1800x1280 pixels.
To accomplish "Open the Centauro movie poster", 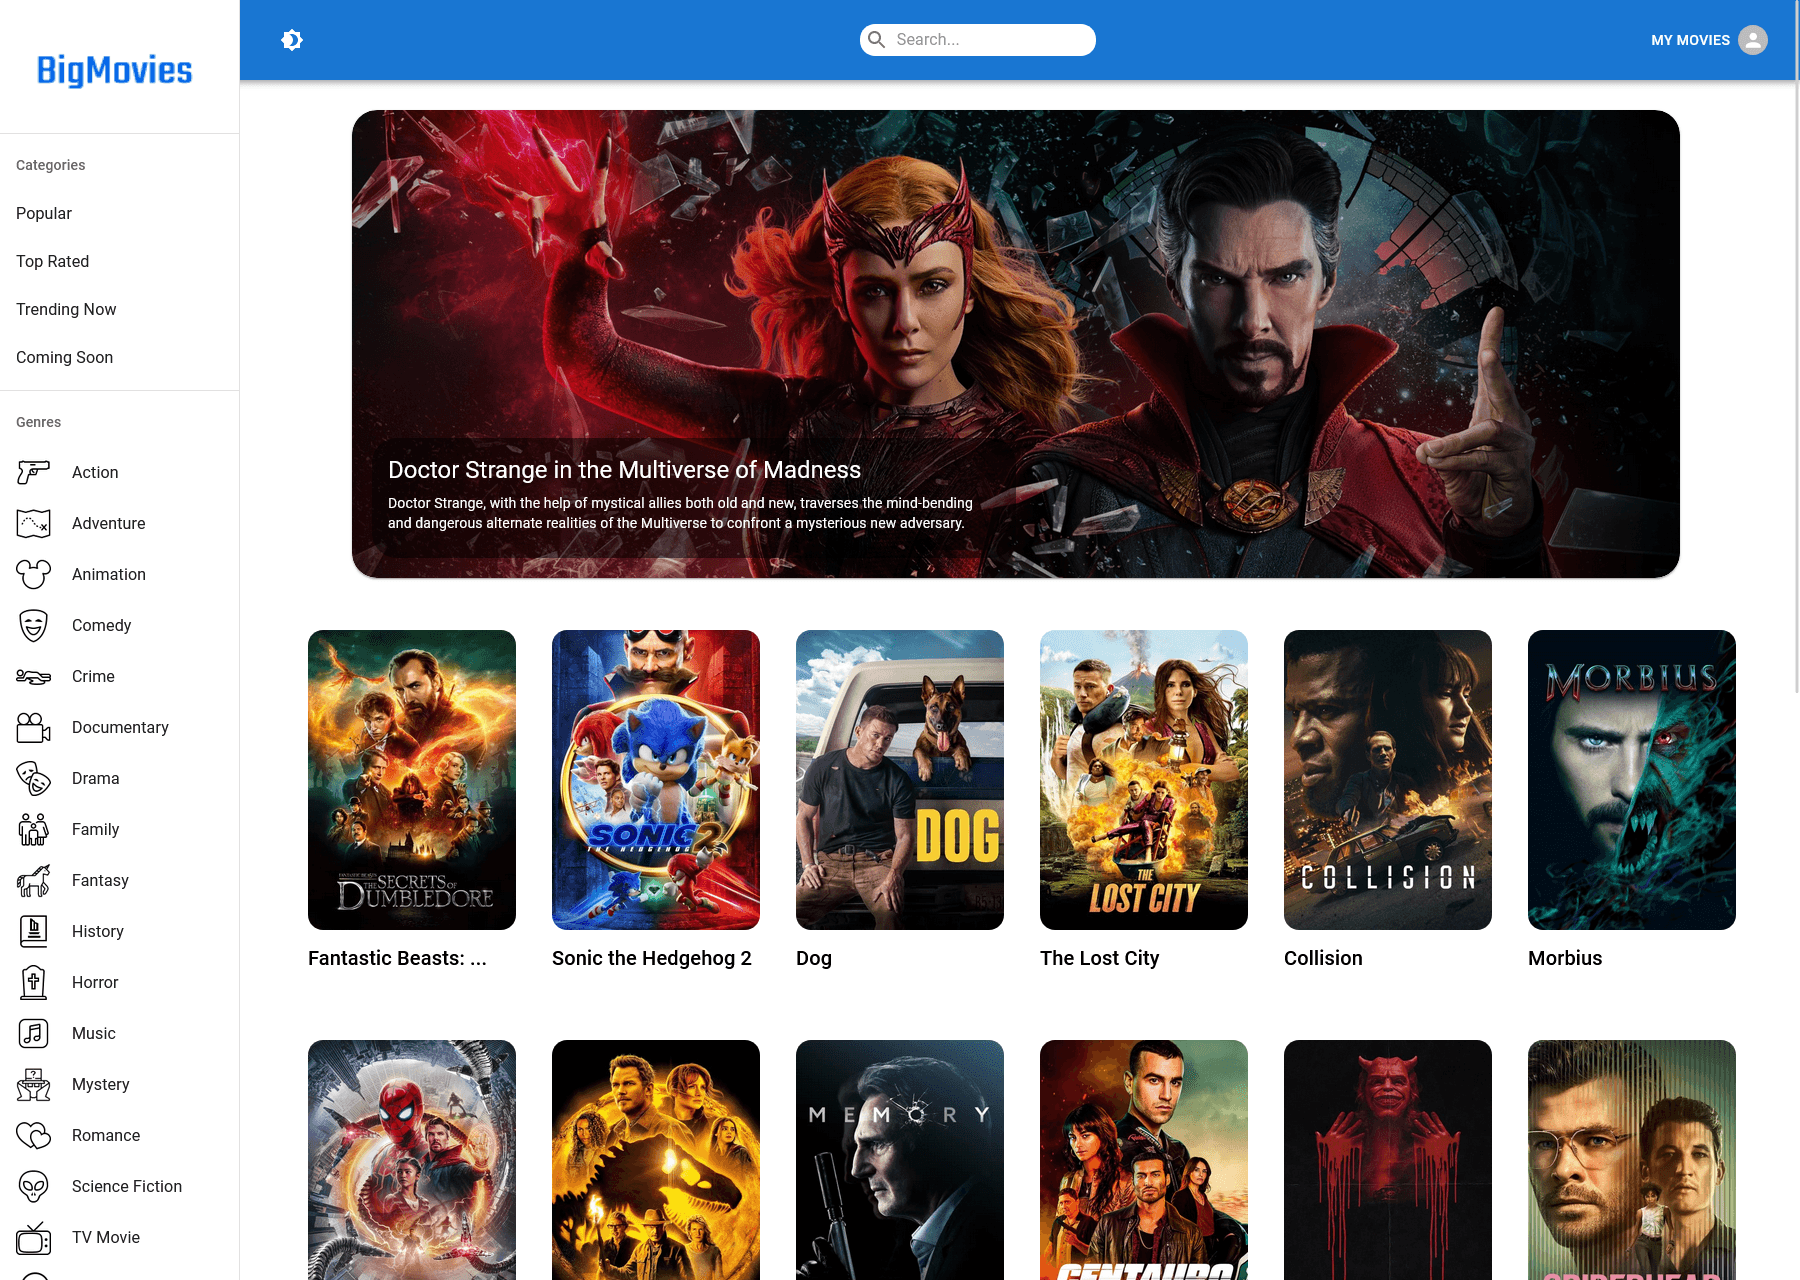I will [1144, 1160].
